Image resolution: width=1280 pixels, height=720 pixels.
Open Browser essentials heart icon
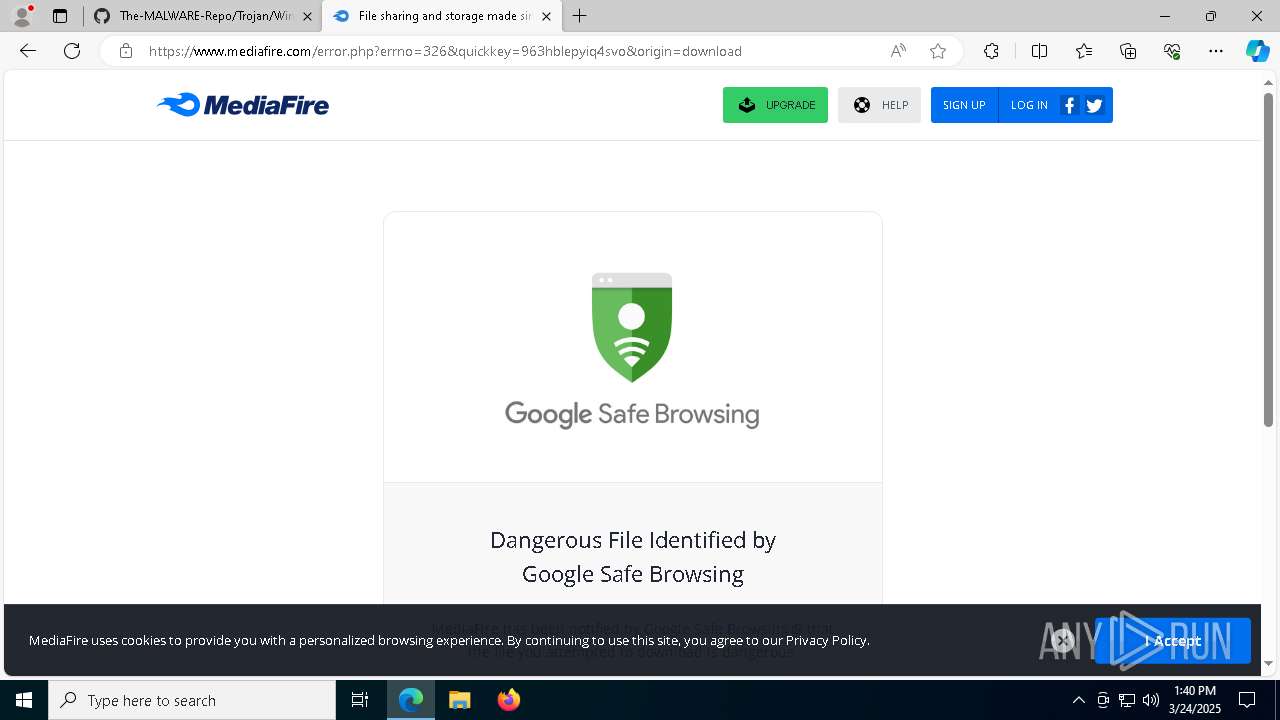tap(1172, 51)
